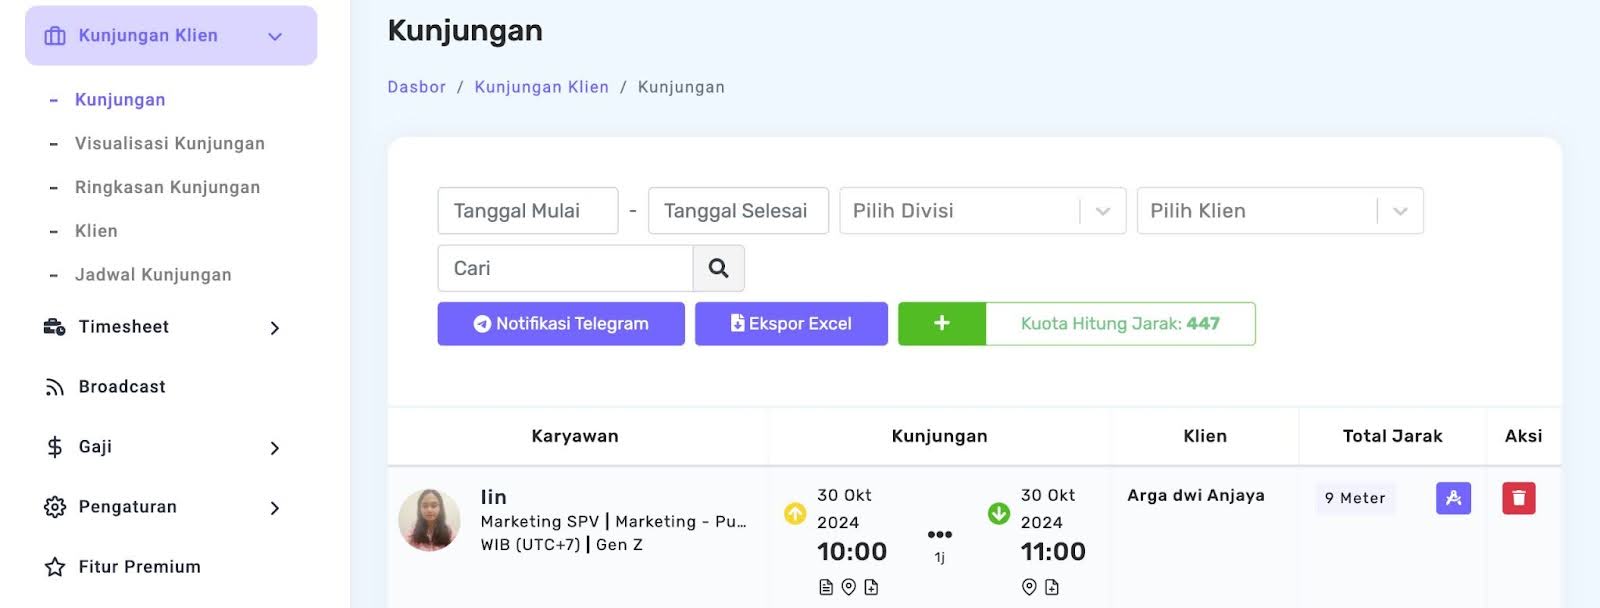Click the purple calculate distance compass icon
This screenshot has height=608, width=1600.
1453,498
